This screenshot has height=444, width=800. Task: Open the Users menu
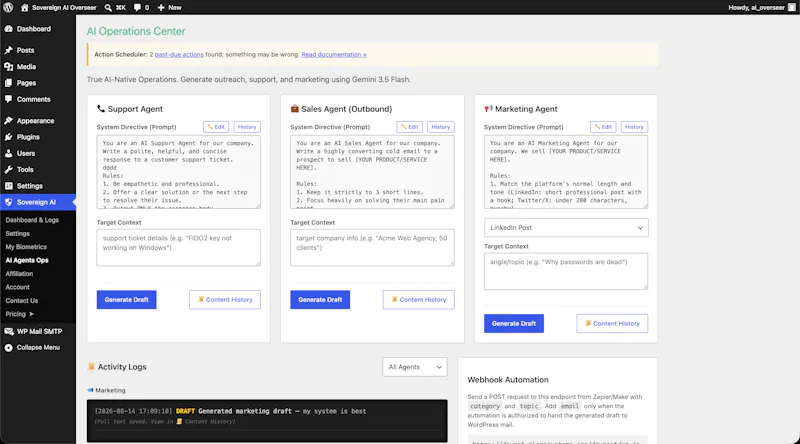(38, 153)
